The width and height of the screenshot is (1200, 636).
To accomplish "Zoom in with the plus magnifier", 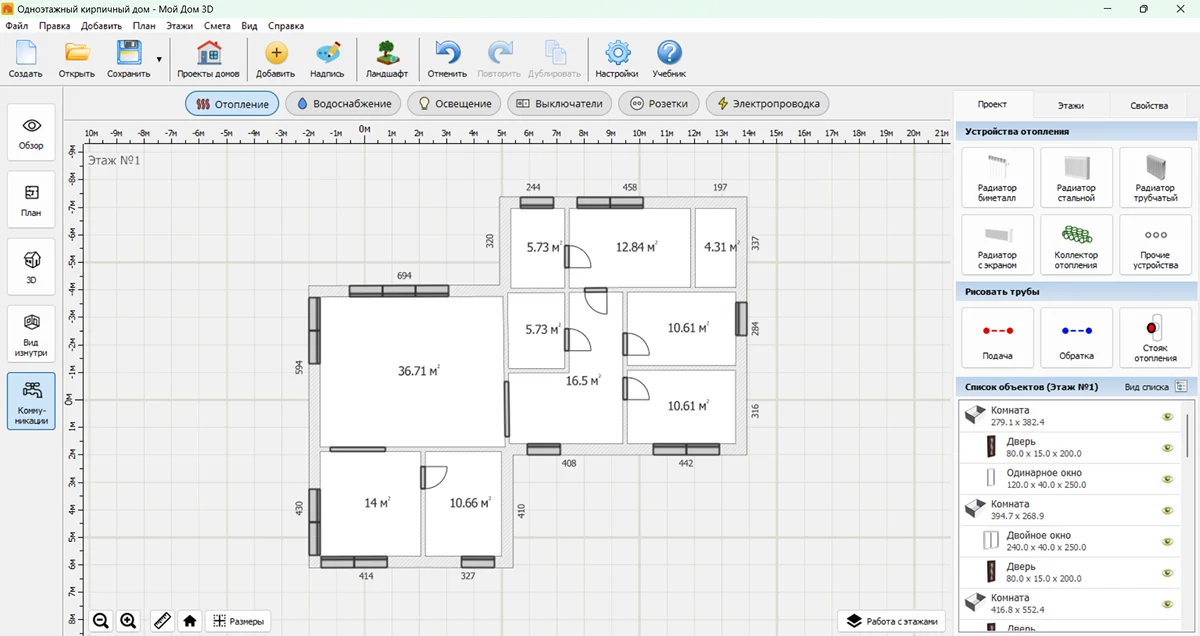I will pos(128,621).
